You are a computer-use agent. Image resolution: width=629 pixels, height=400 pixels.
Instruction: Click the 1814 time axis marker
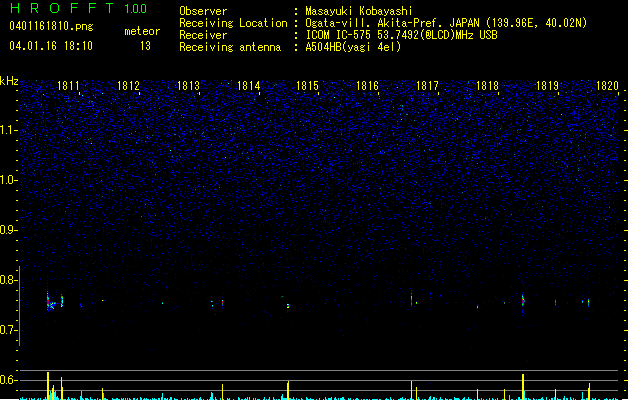pyautogui.click(x=248, y=86)
